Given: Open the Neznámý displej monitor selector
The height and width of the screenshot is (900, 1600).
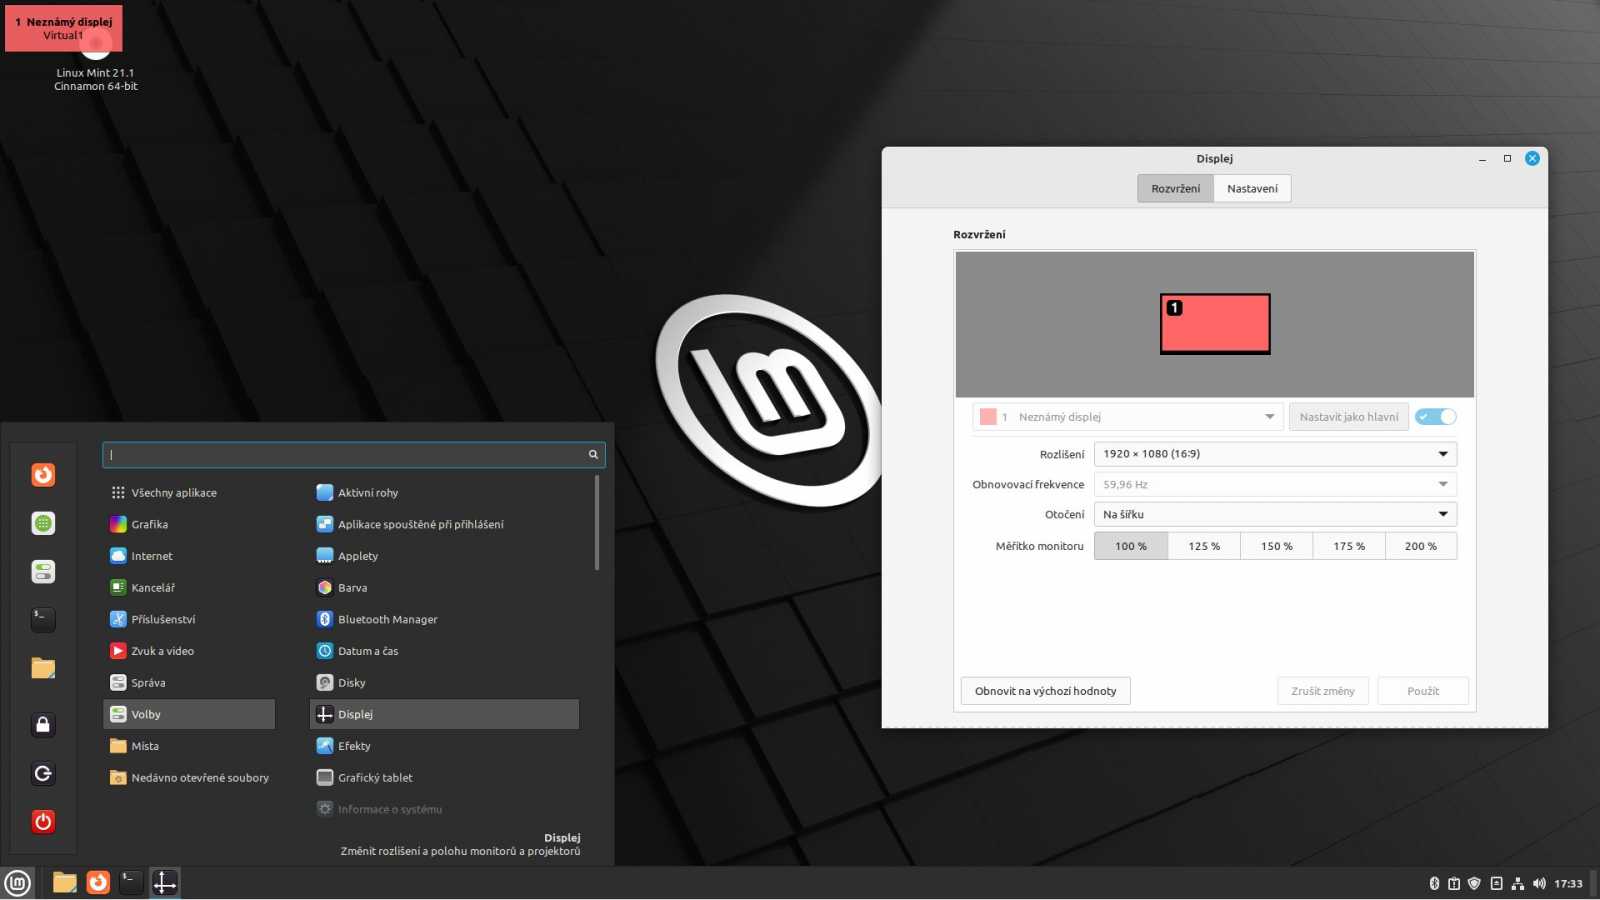Looking at the screenshot, I should 1128,417.
